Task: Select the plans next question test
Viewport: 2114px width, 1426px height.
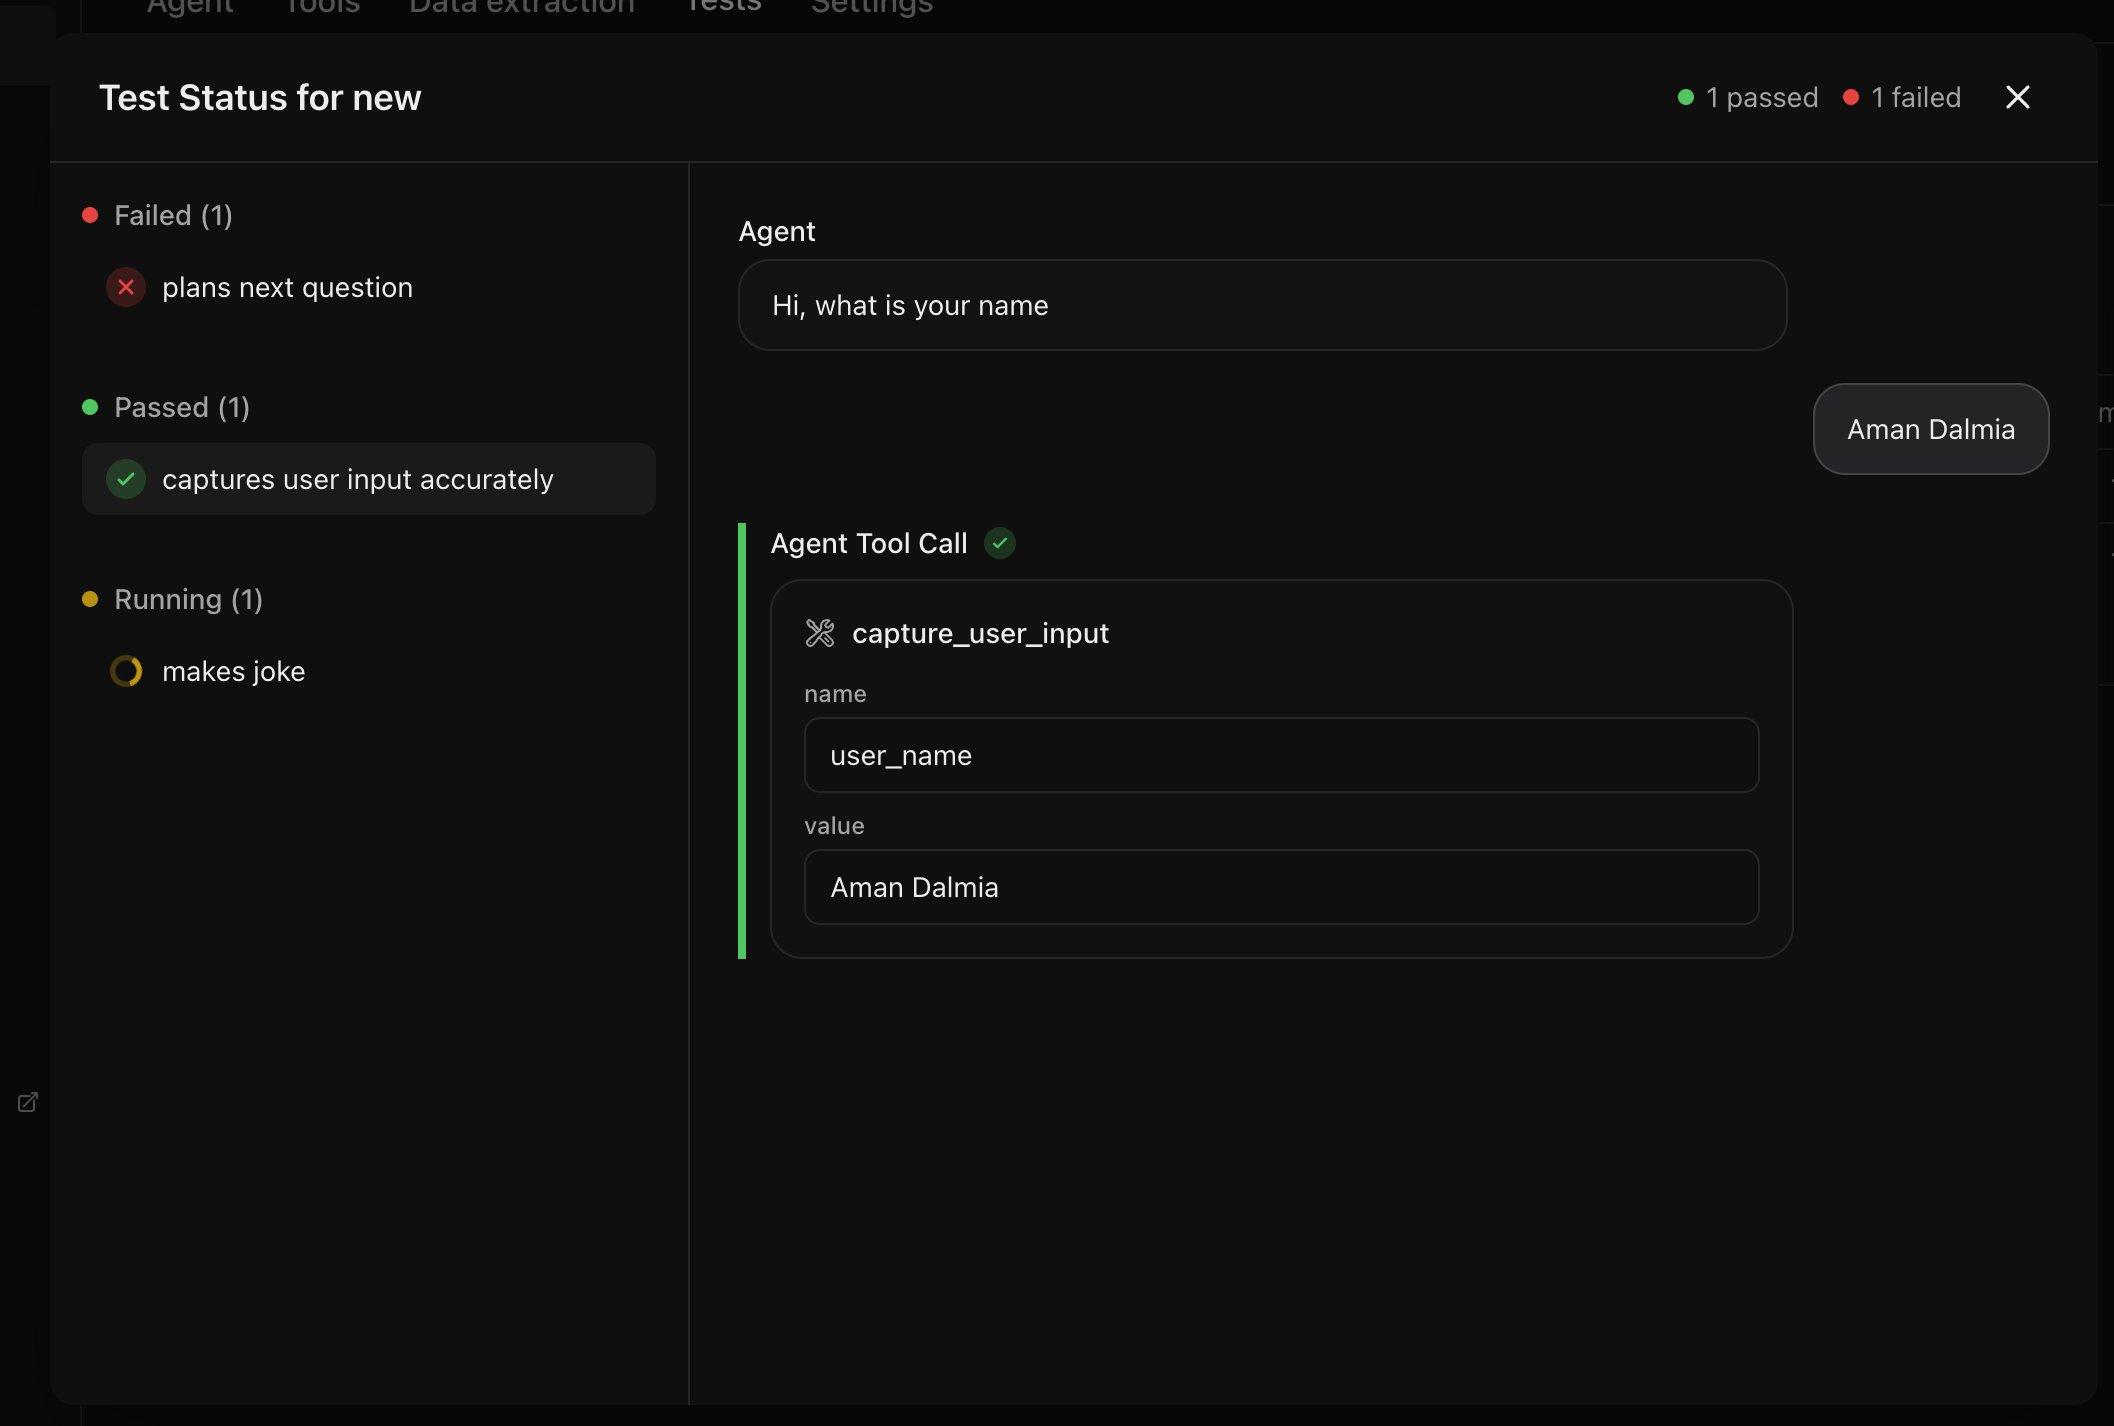Action: 287,288
